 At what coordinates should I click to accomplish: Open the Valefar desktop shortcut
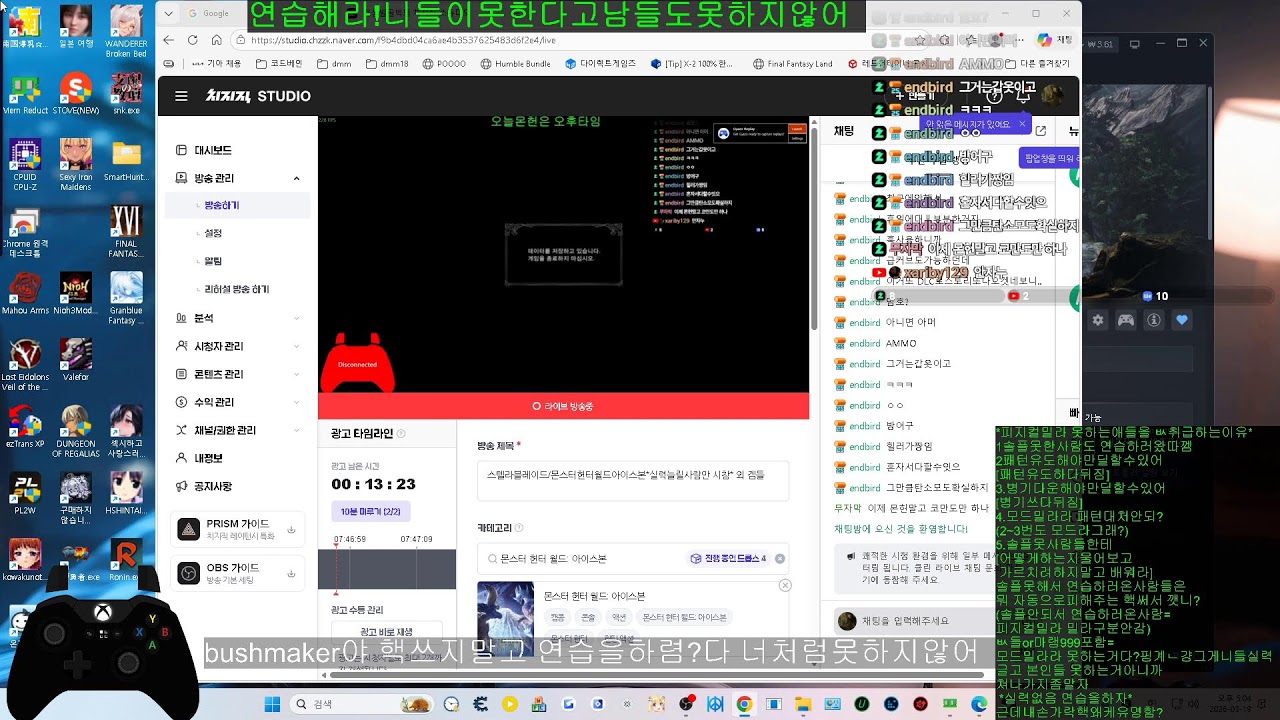[76, 361]
